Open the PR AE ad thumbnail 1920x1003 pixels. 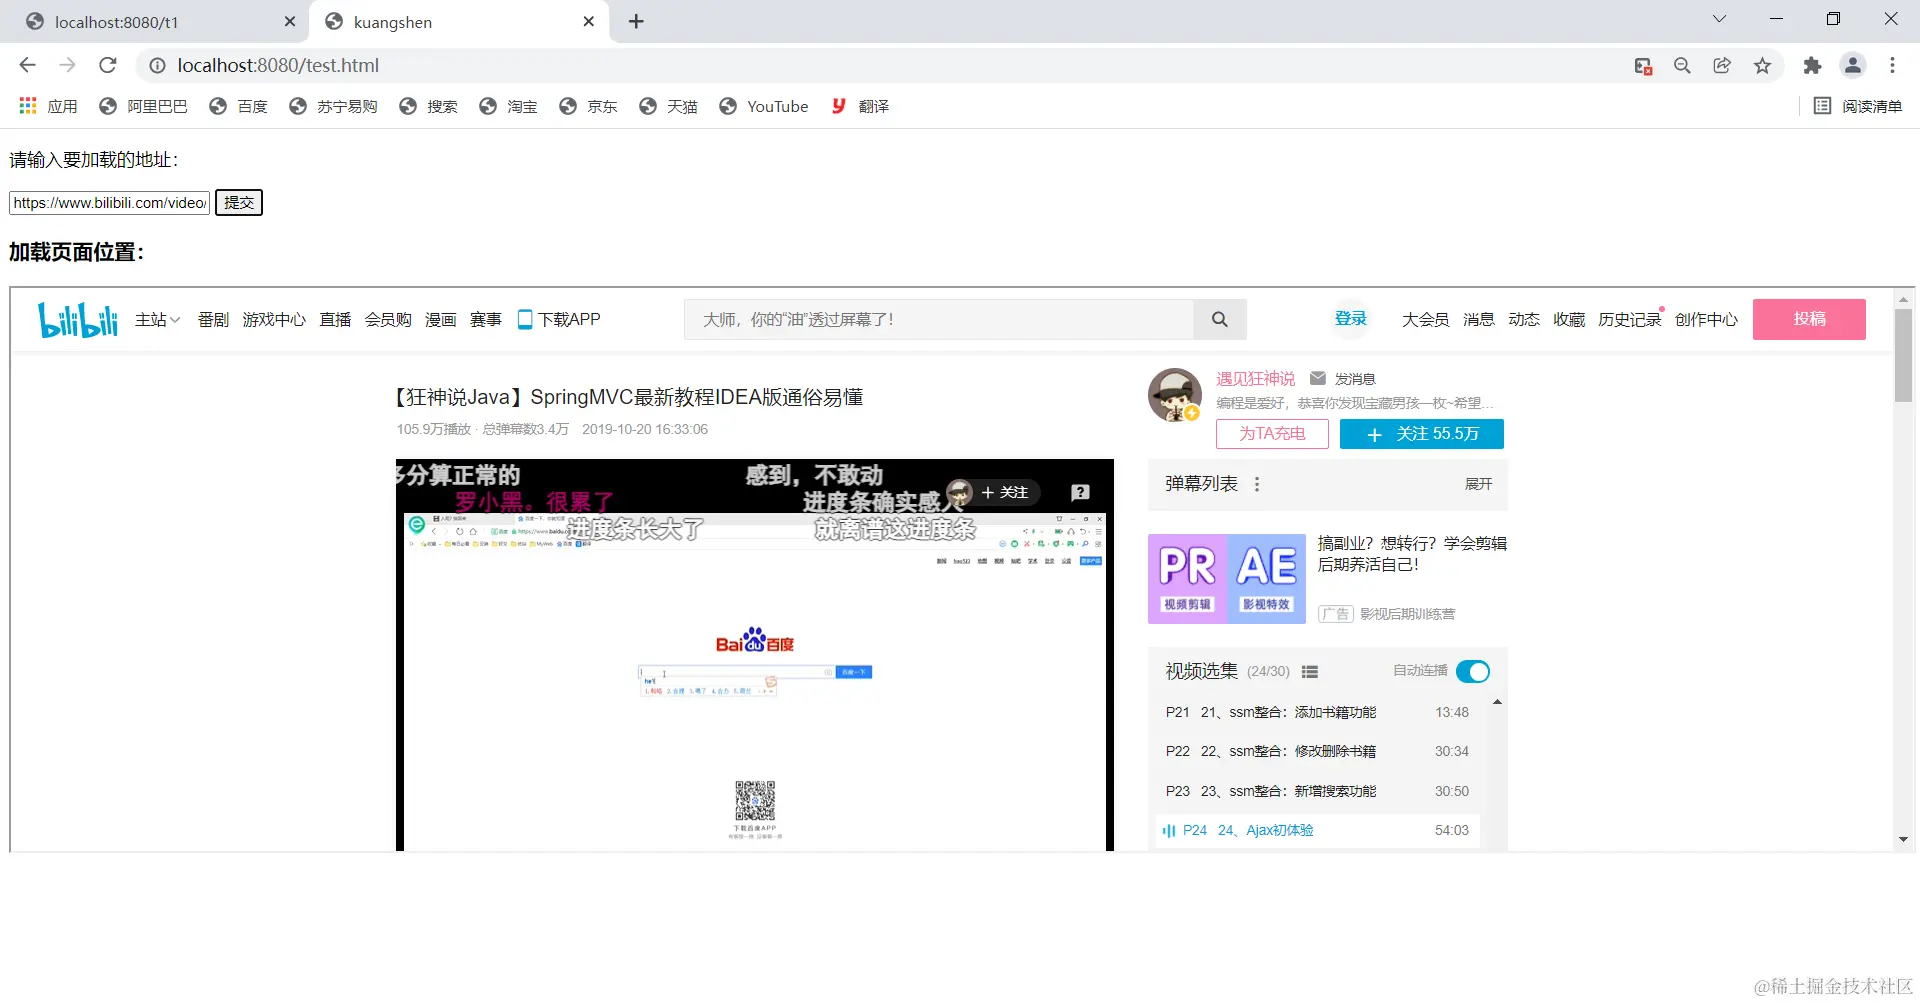(1227, 579)
